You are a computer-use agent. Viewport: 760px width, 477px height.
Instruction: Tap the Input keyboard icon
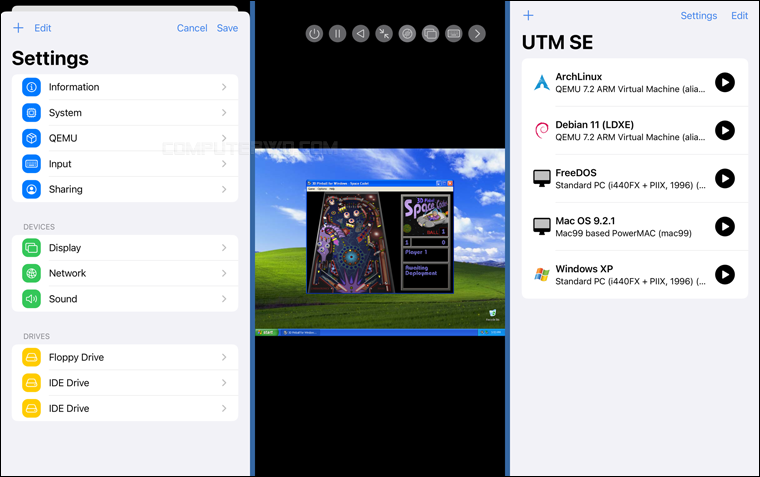click(32, 164)
